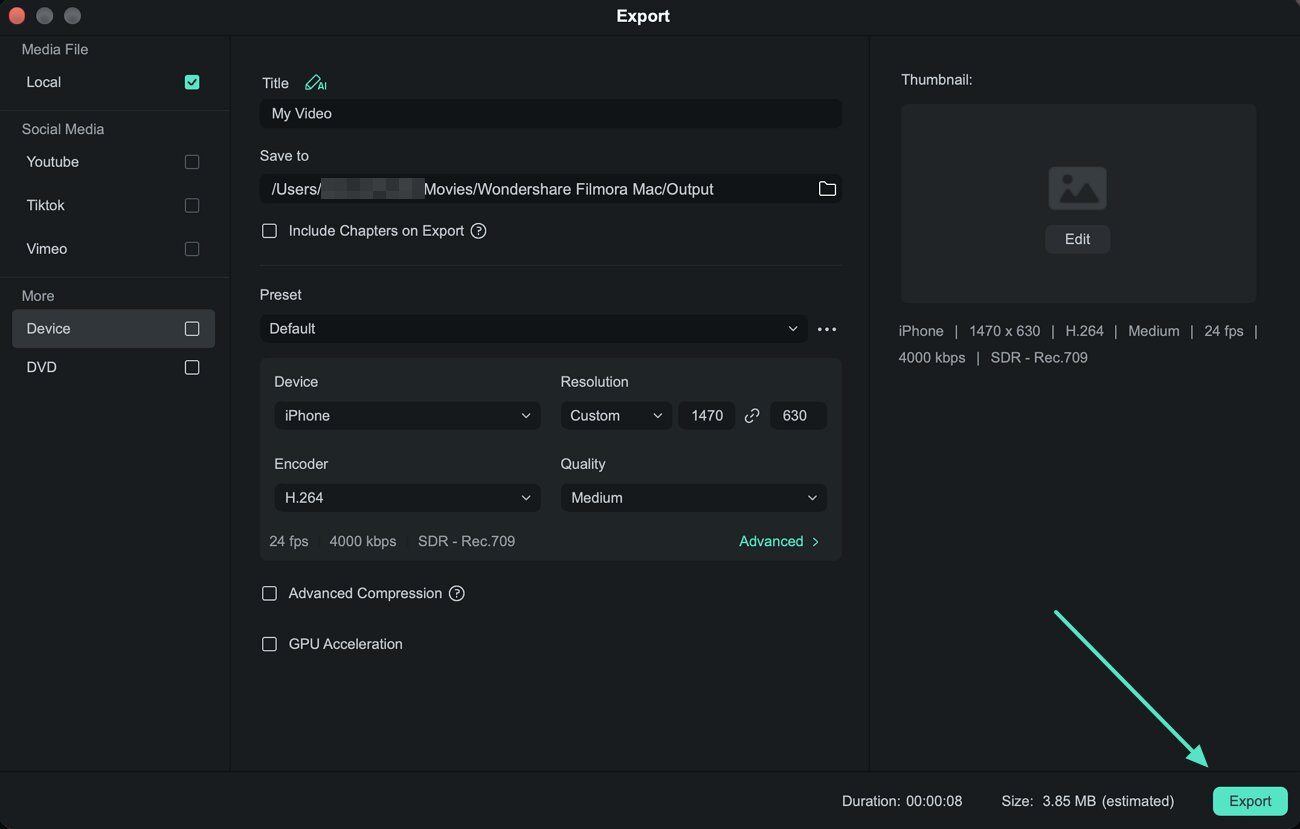
Task: Click the Size 3.85 MB estimate text
Action: [1088, 801]
